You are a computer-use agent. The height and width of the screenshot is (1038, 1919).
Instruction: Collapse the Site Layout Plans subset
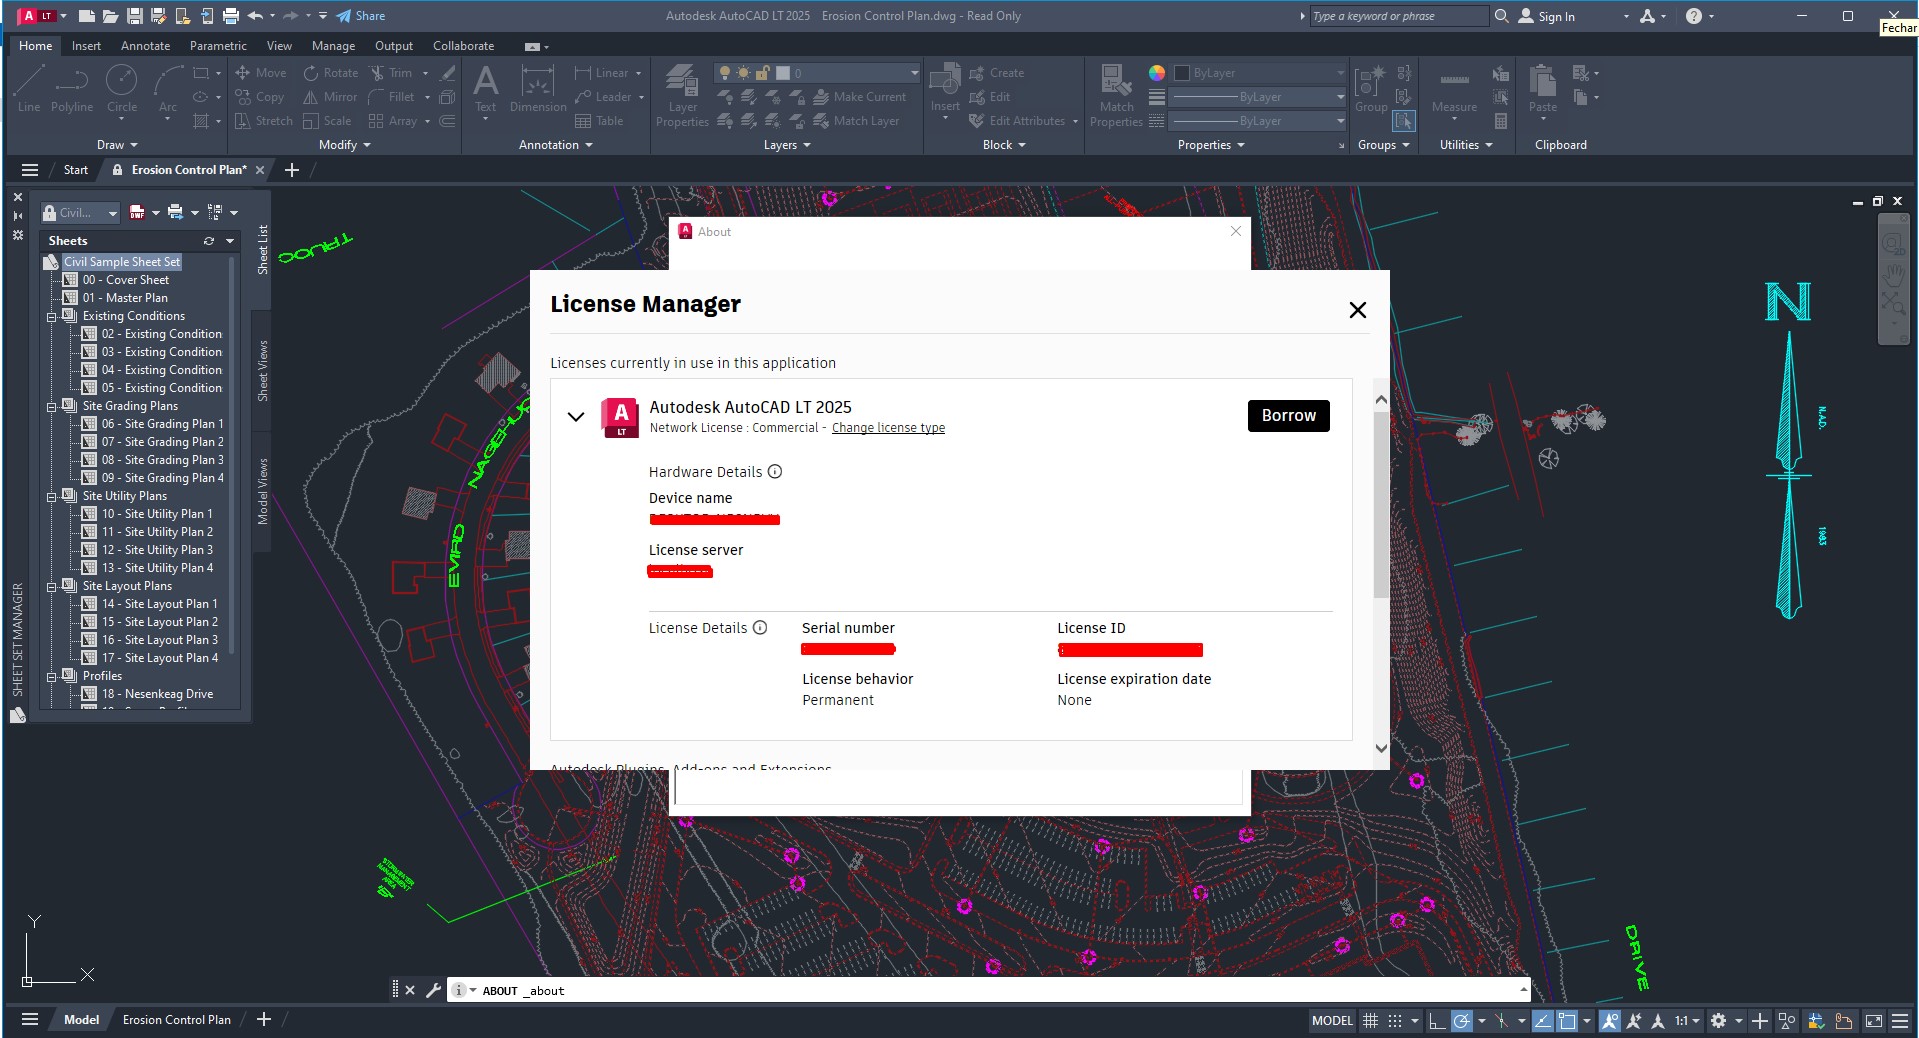pos(52,587)
